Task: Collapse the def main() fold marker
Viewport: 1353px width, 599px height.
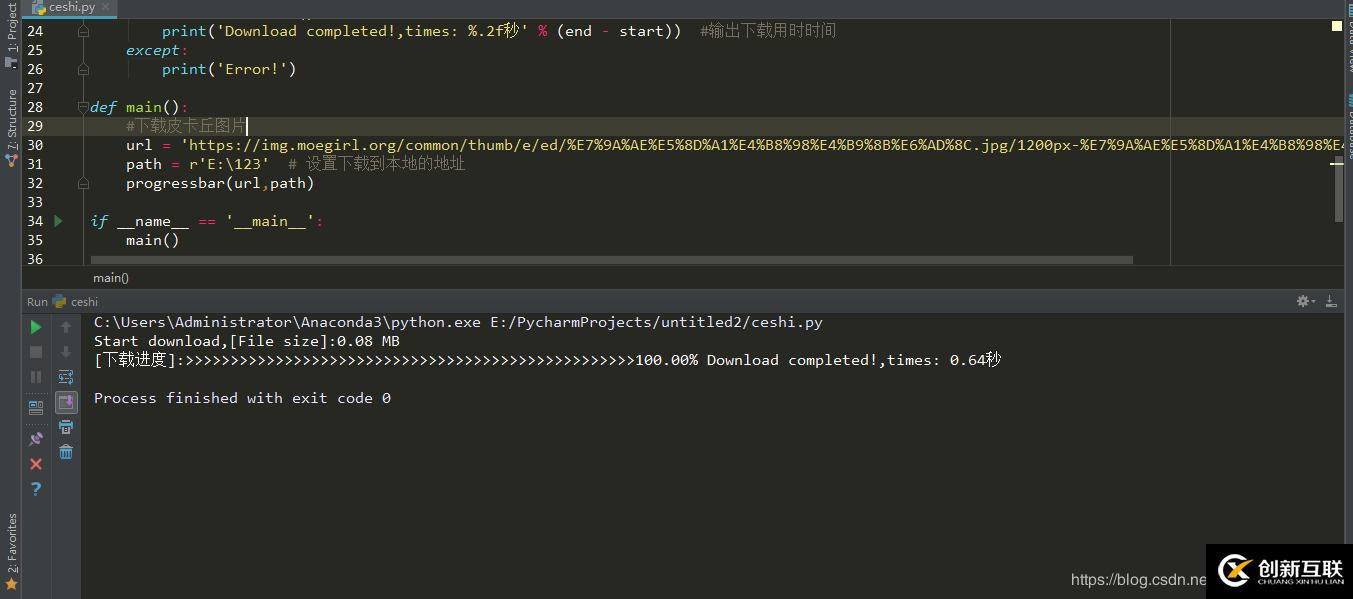Action: (x=84, y=107)
